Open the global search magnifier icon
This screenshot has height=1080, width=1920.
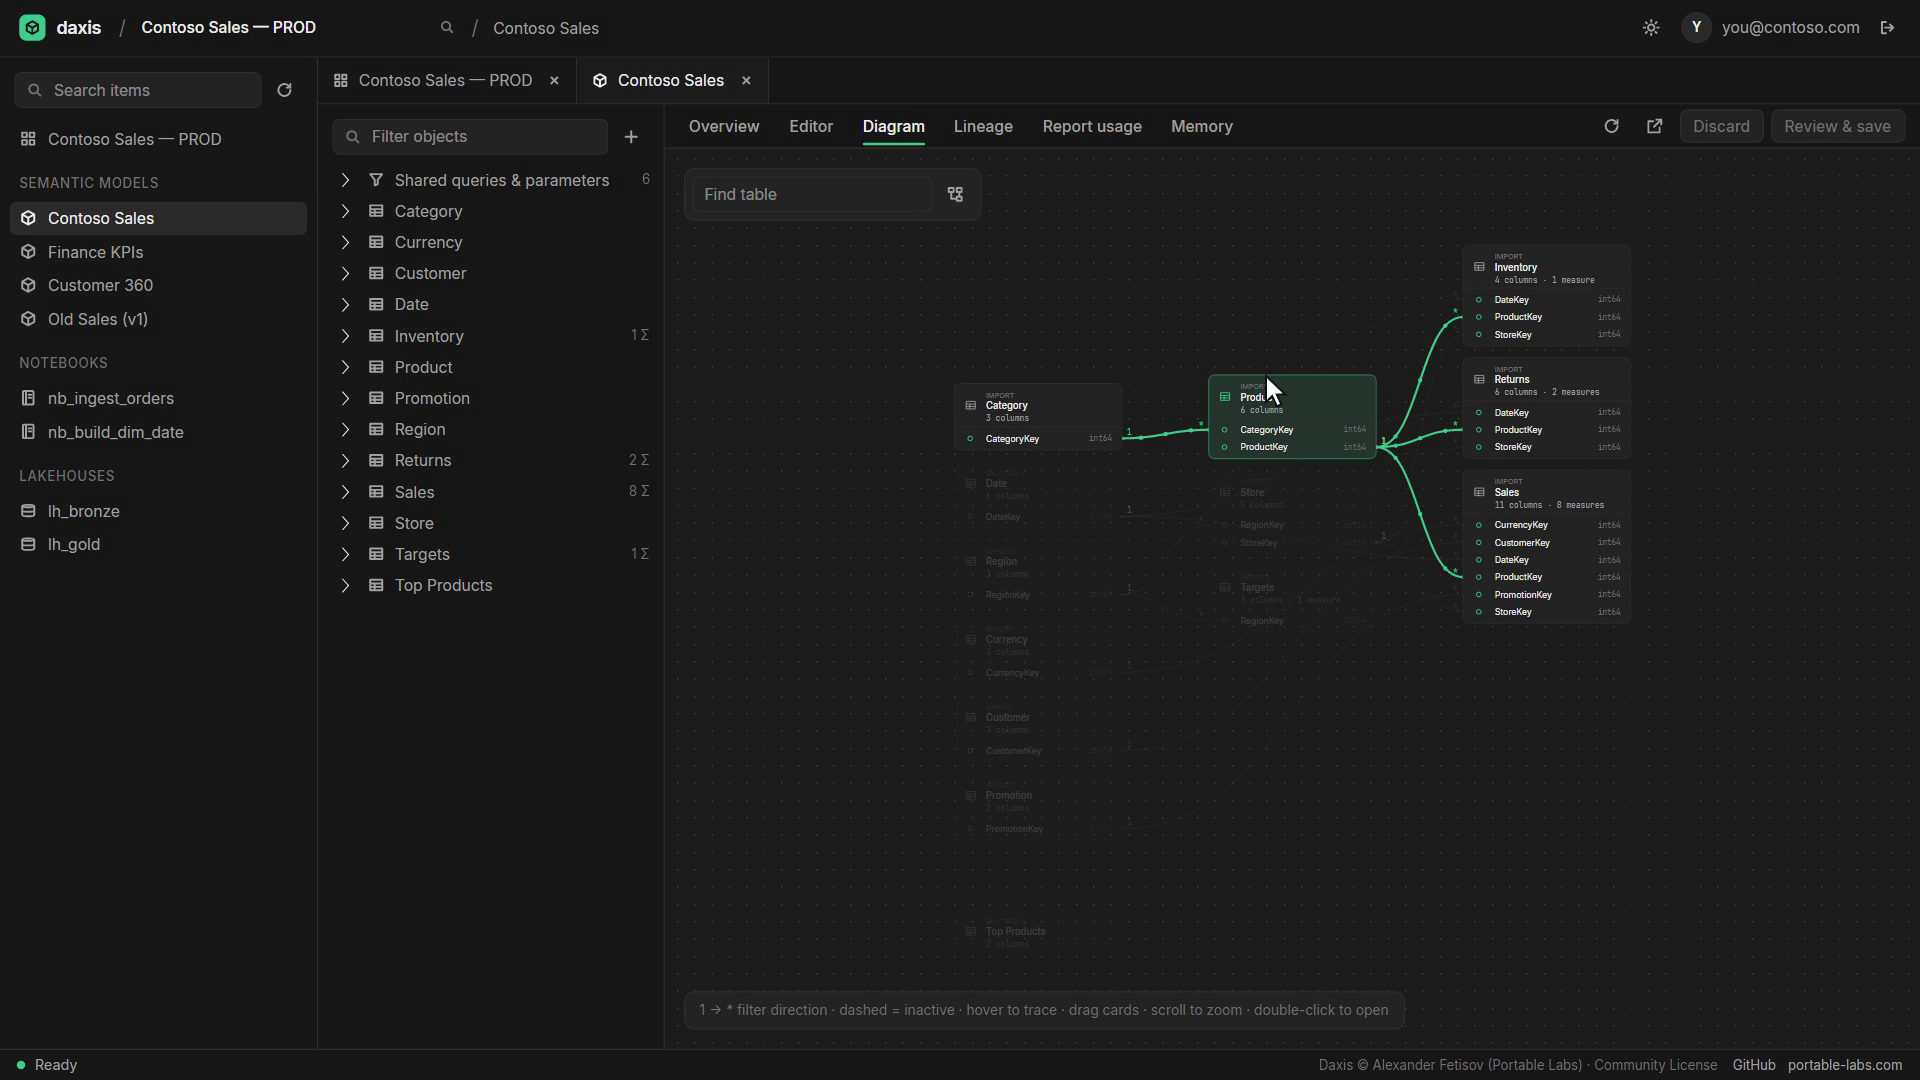pos(447,28)
